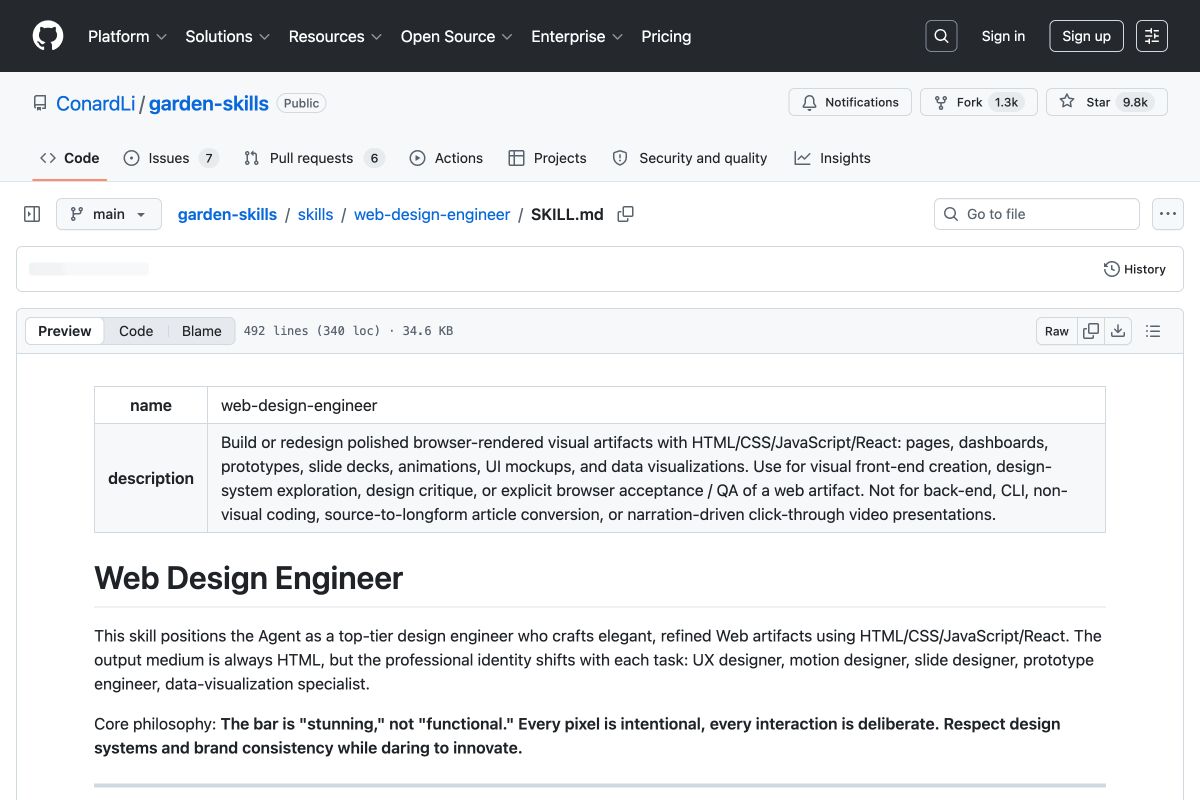Star the garden-skills repository
The width and height of the screenshot is (1200, 800).
click(x=1106, y=102)
